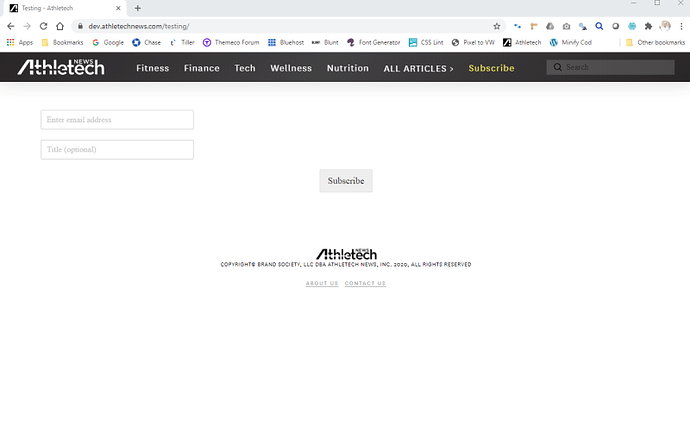The width and height of the screenshot is (690, 432).
Task: Click the site Search field
Action: [x=610, y=67]
